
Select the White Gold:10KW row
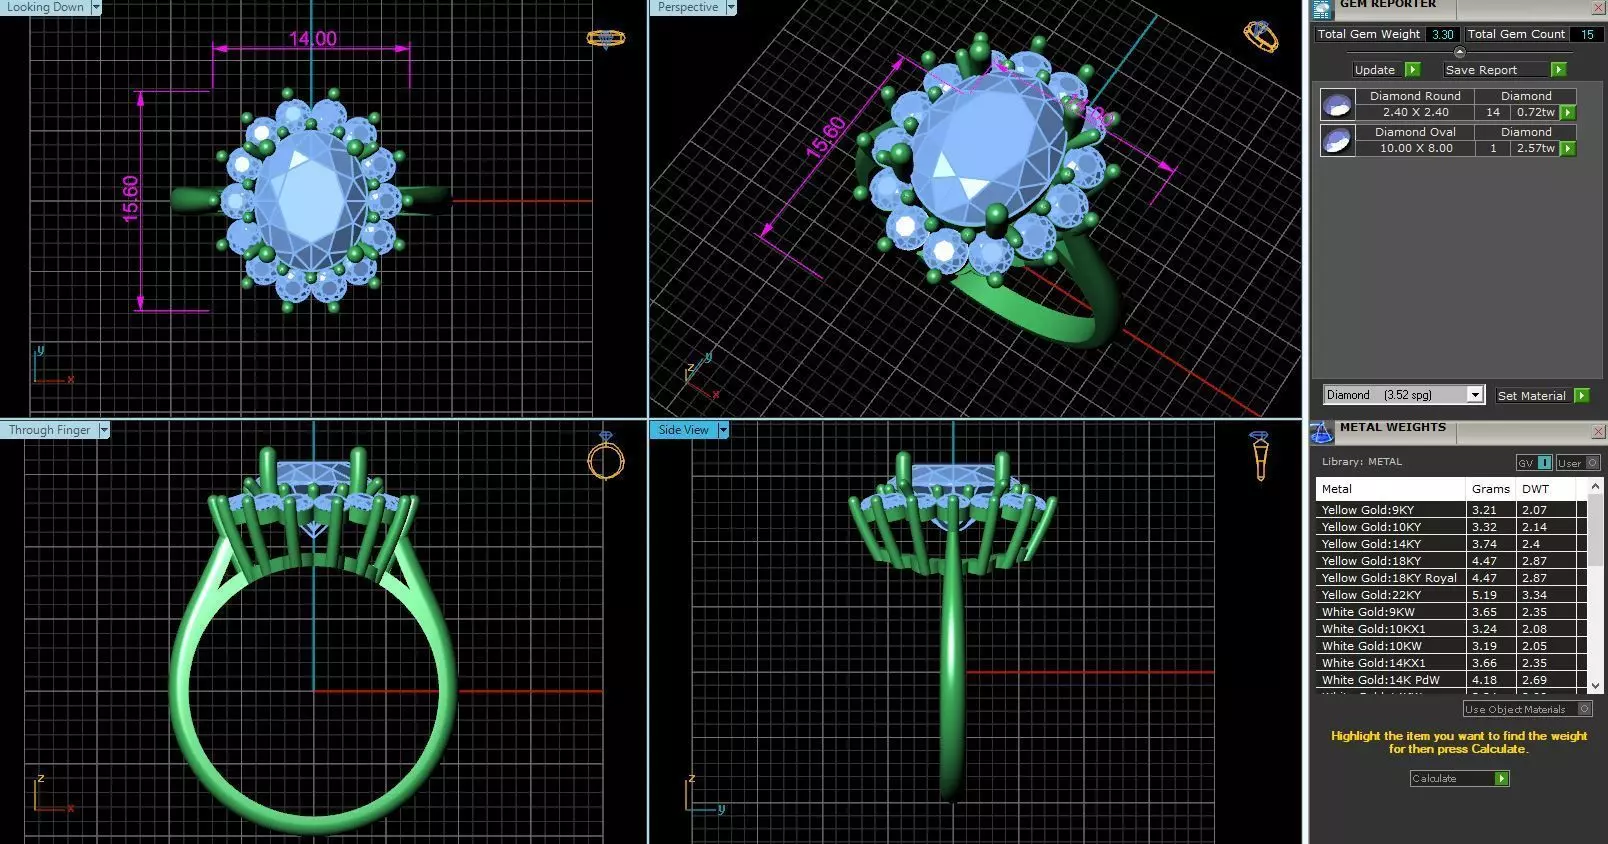tap(1451, 646)
